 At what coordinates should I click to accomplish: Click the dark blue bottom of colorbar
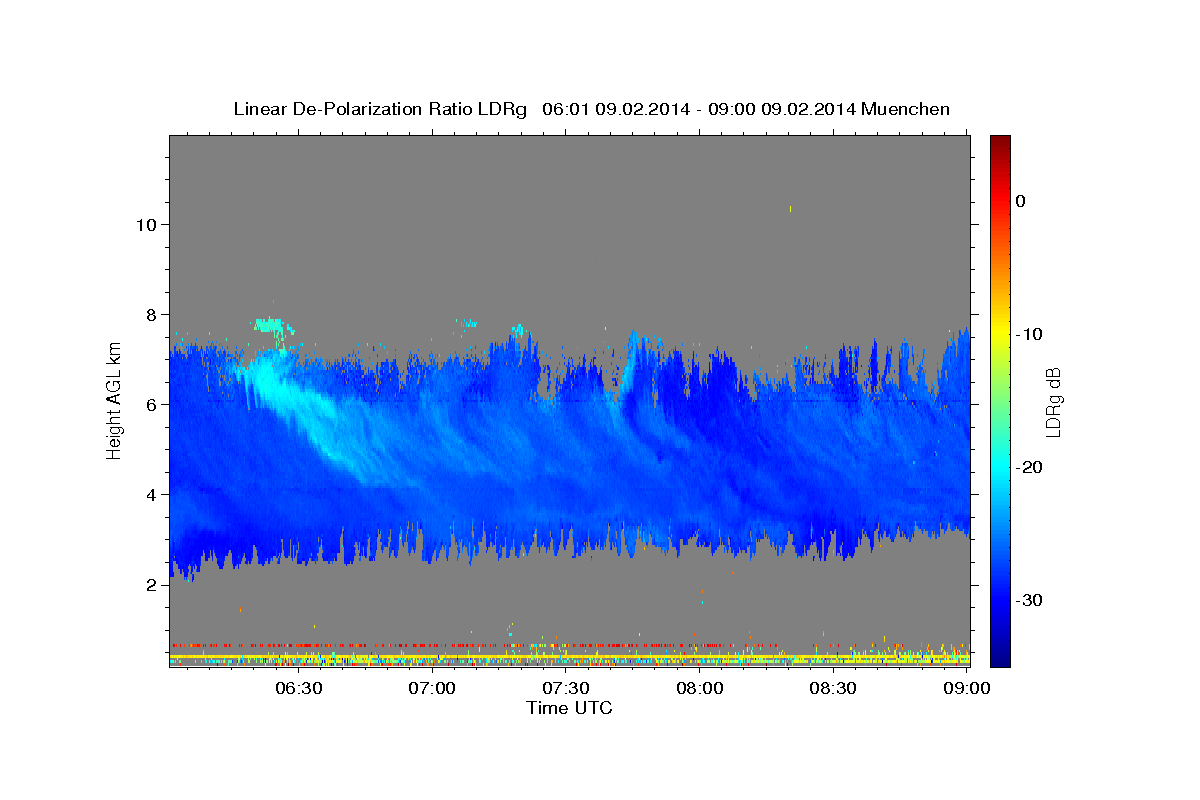(x=1000, y=655)
